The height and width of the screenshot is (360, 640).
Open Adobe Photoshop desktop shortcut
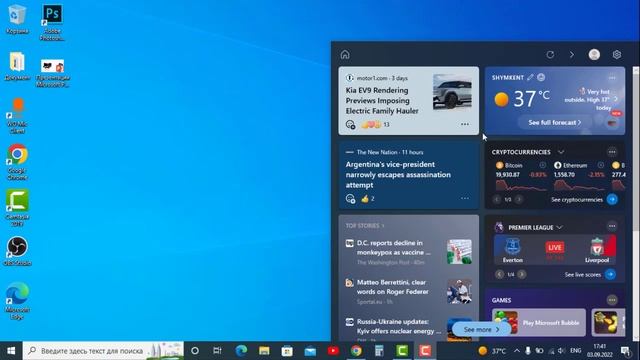[52, 22]
